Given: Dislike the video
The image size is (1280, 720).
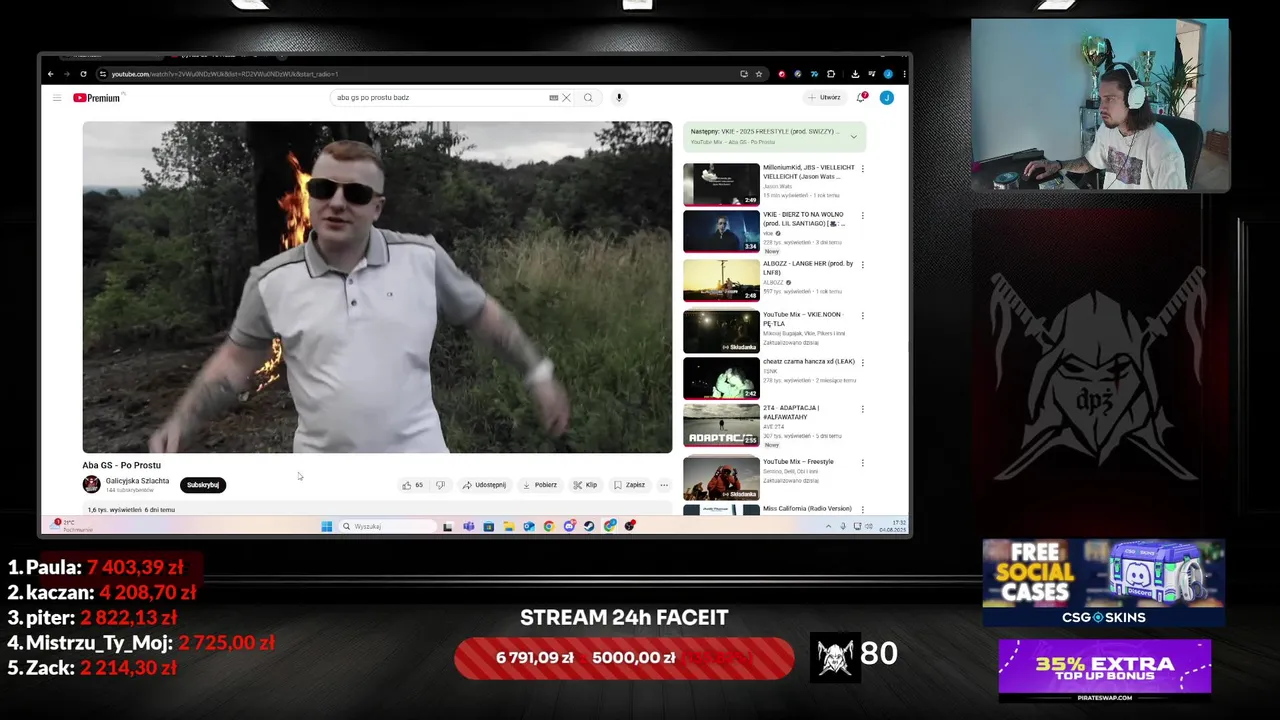Looking at the screenshot, I should (x=440, y=485).
